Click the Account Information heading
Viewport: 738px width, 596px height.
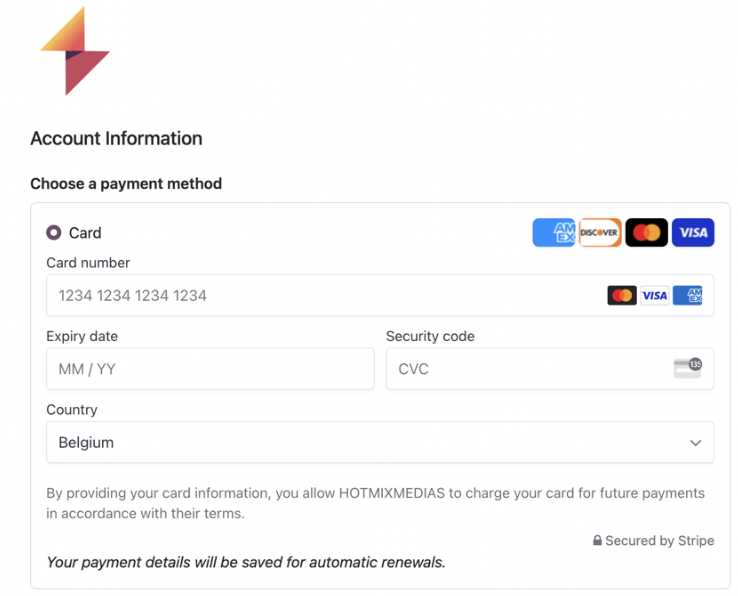click(116, 138)
